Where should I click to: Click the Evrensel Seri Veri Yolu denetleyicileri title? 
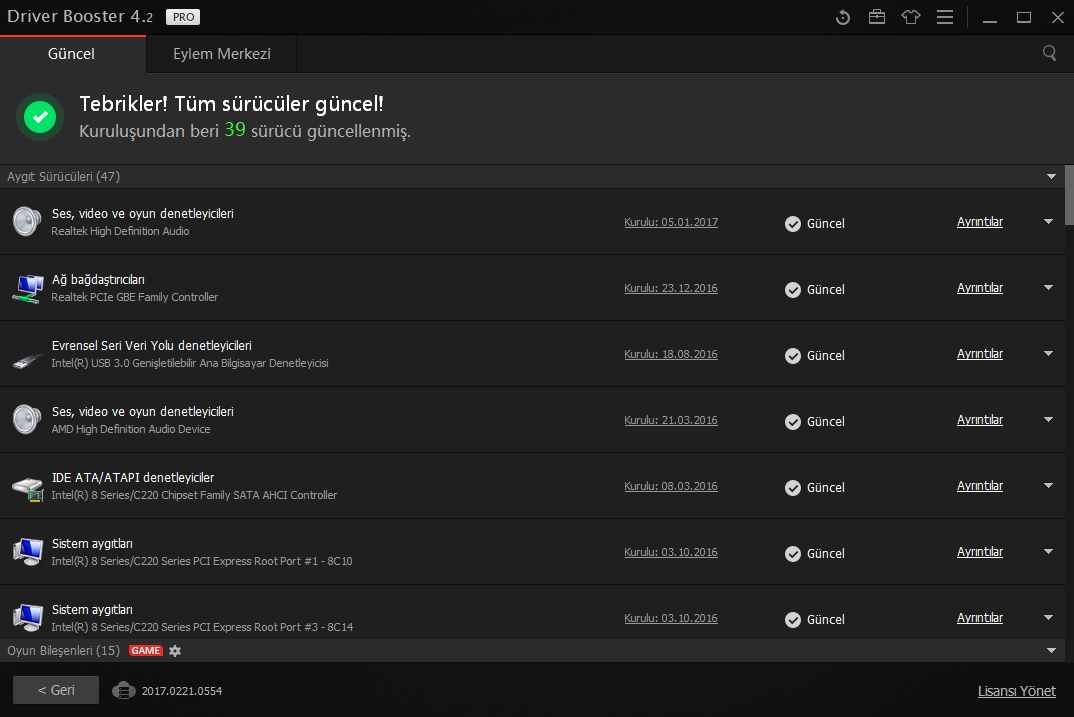click(x=151, y=346)
